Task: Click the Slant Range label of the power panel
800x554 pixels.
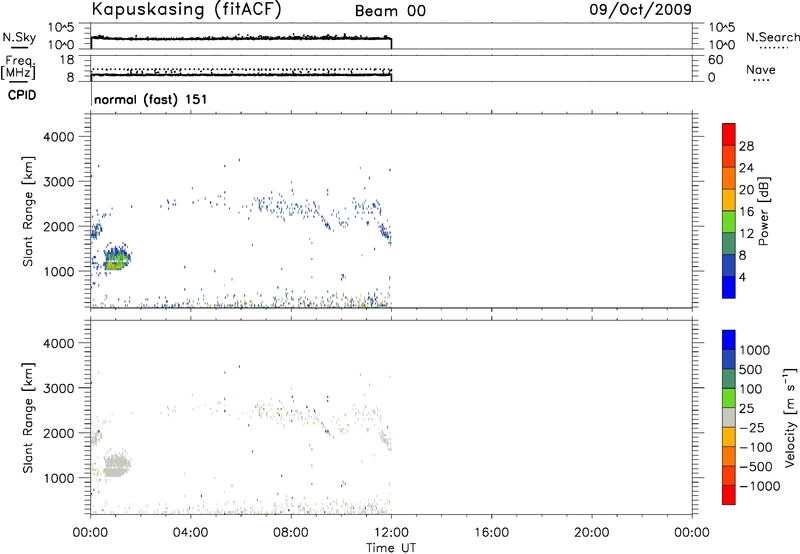Action: (28, 212)
